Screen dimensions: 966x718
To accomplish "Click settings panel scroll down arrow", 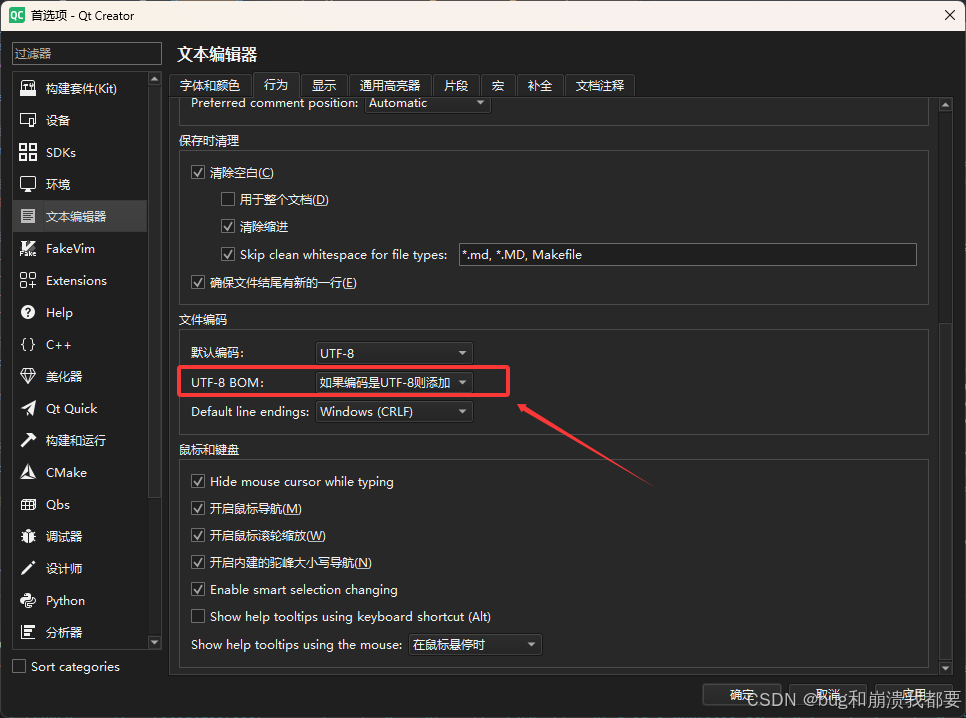I will pyautogui.click(x=946, y=668).
